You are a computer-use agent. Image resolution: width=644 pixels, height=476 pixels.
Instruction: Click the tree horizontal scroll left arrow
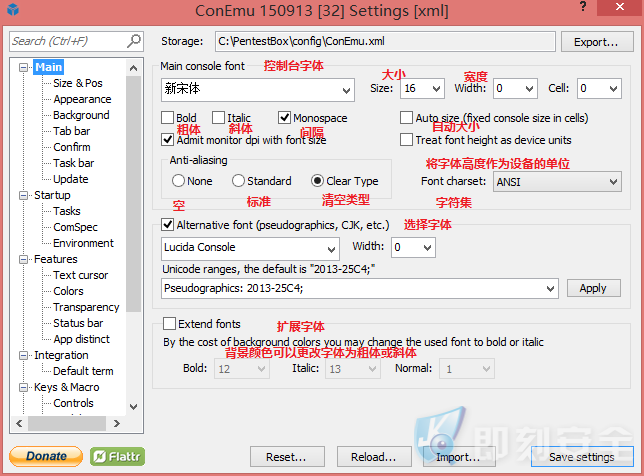coord(19,423)
